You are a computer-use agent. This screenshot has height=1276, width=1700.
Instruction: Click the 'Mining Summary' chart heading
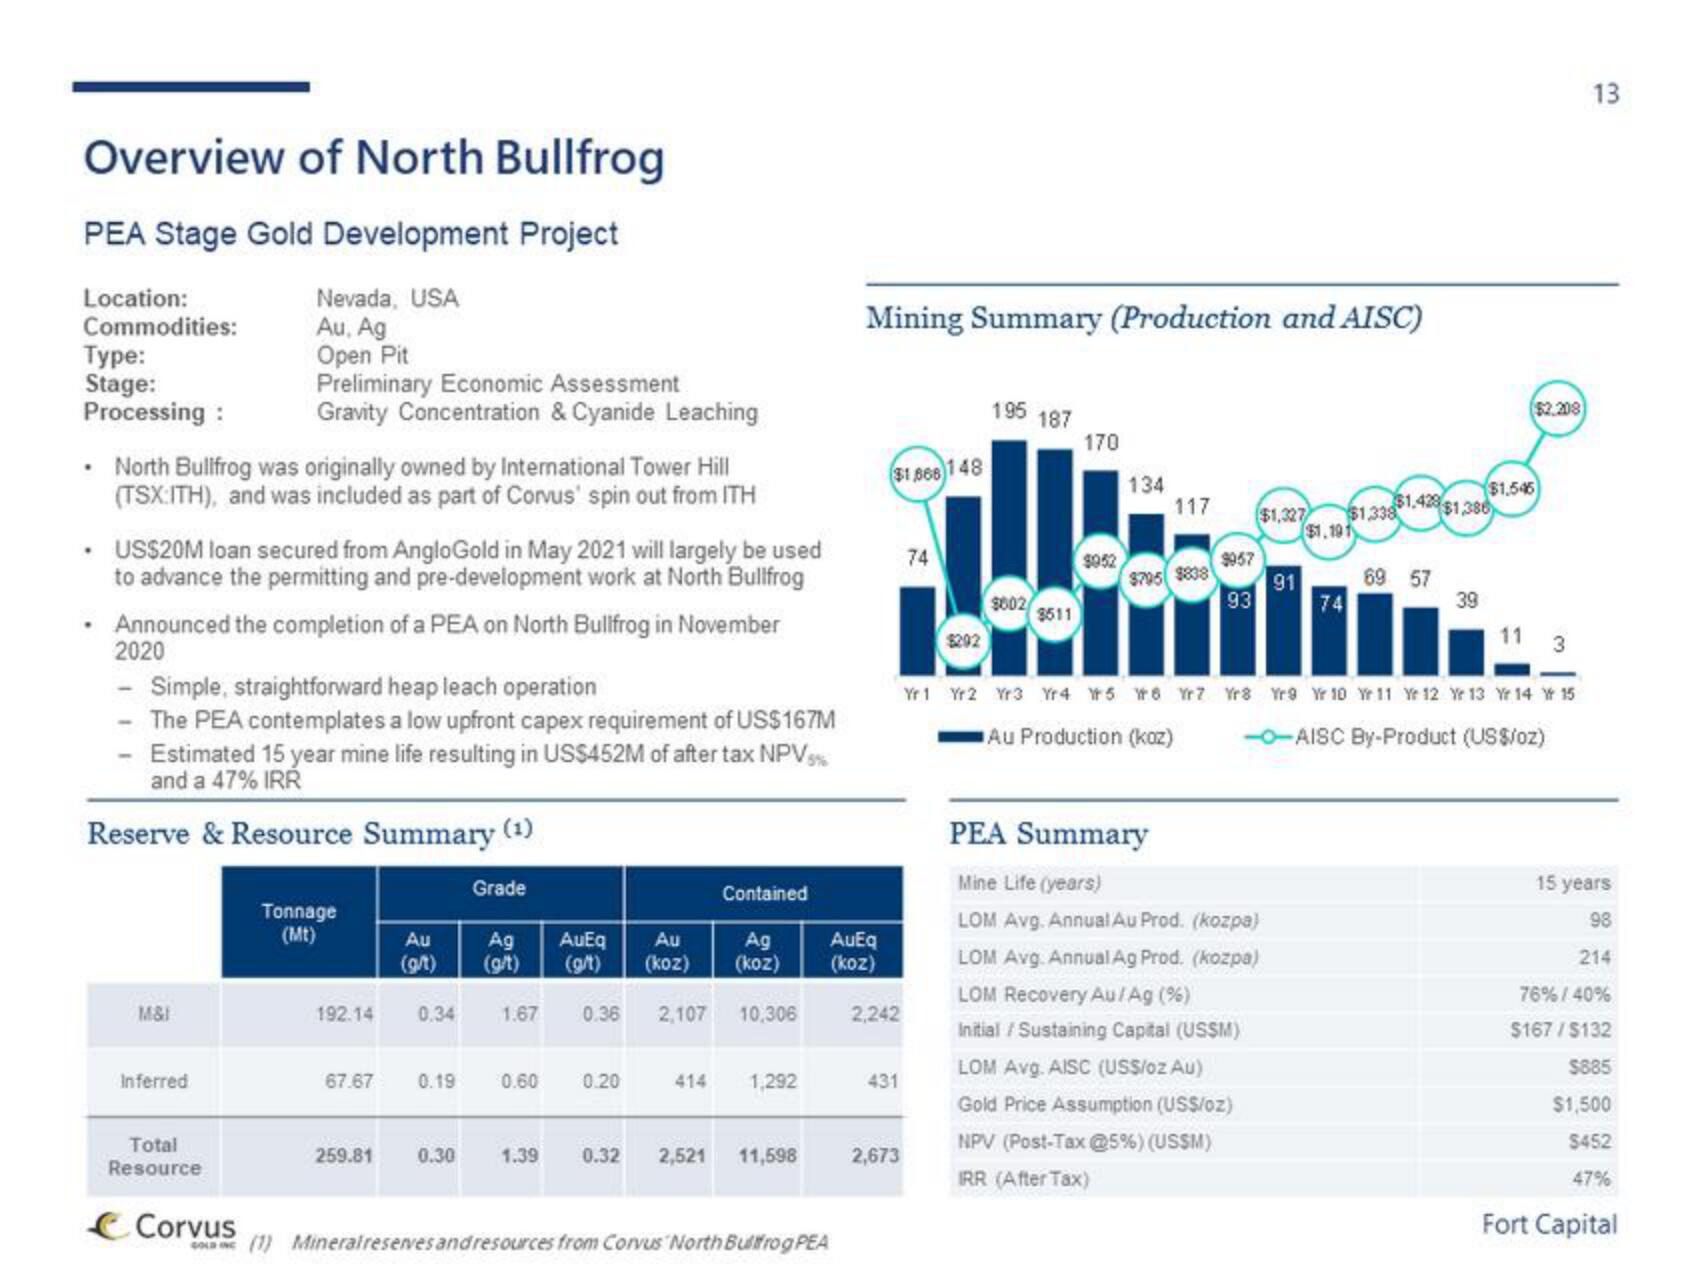1144,318
